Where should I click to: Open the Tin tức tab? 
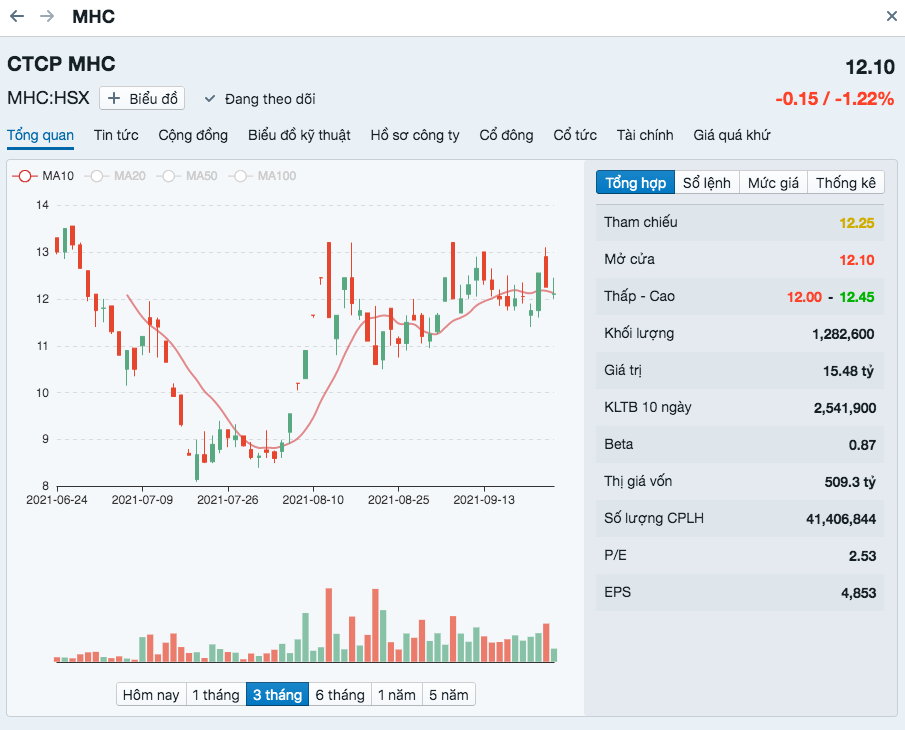click(116, 135)
